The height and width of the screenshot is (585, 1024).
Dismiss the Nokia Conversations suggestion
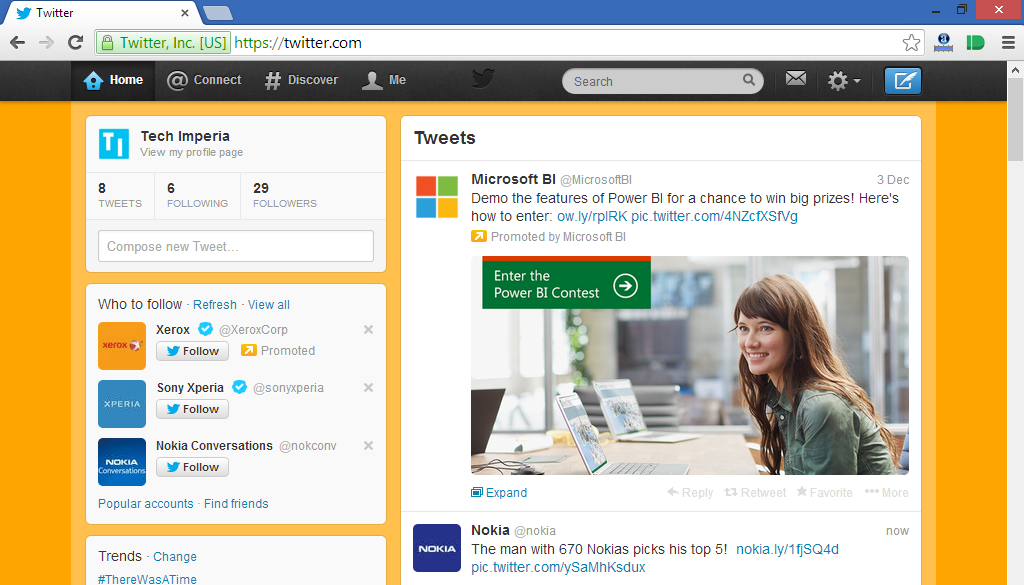(368, 446)
